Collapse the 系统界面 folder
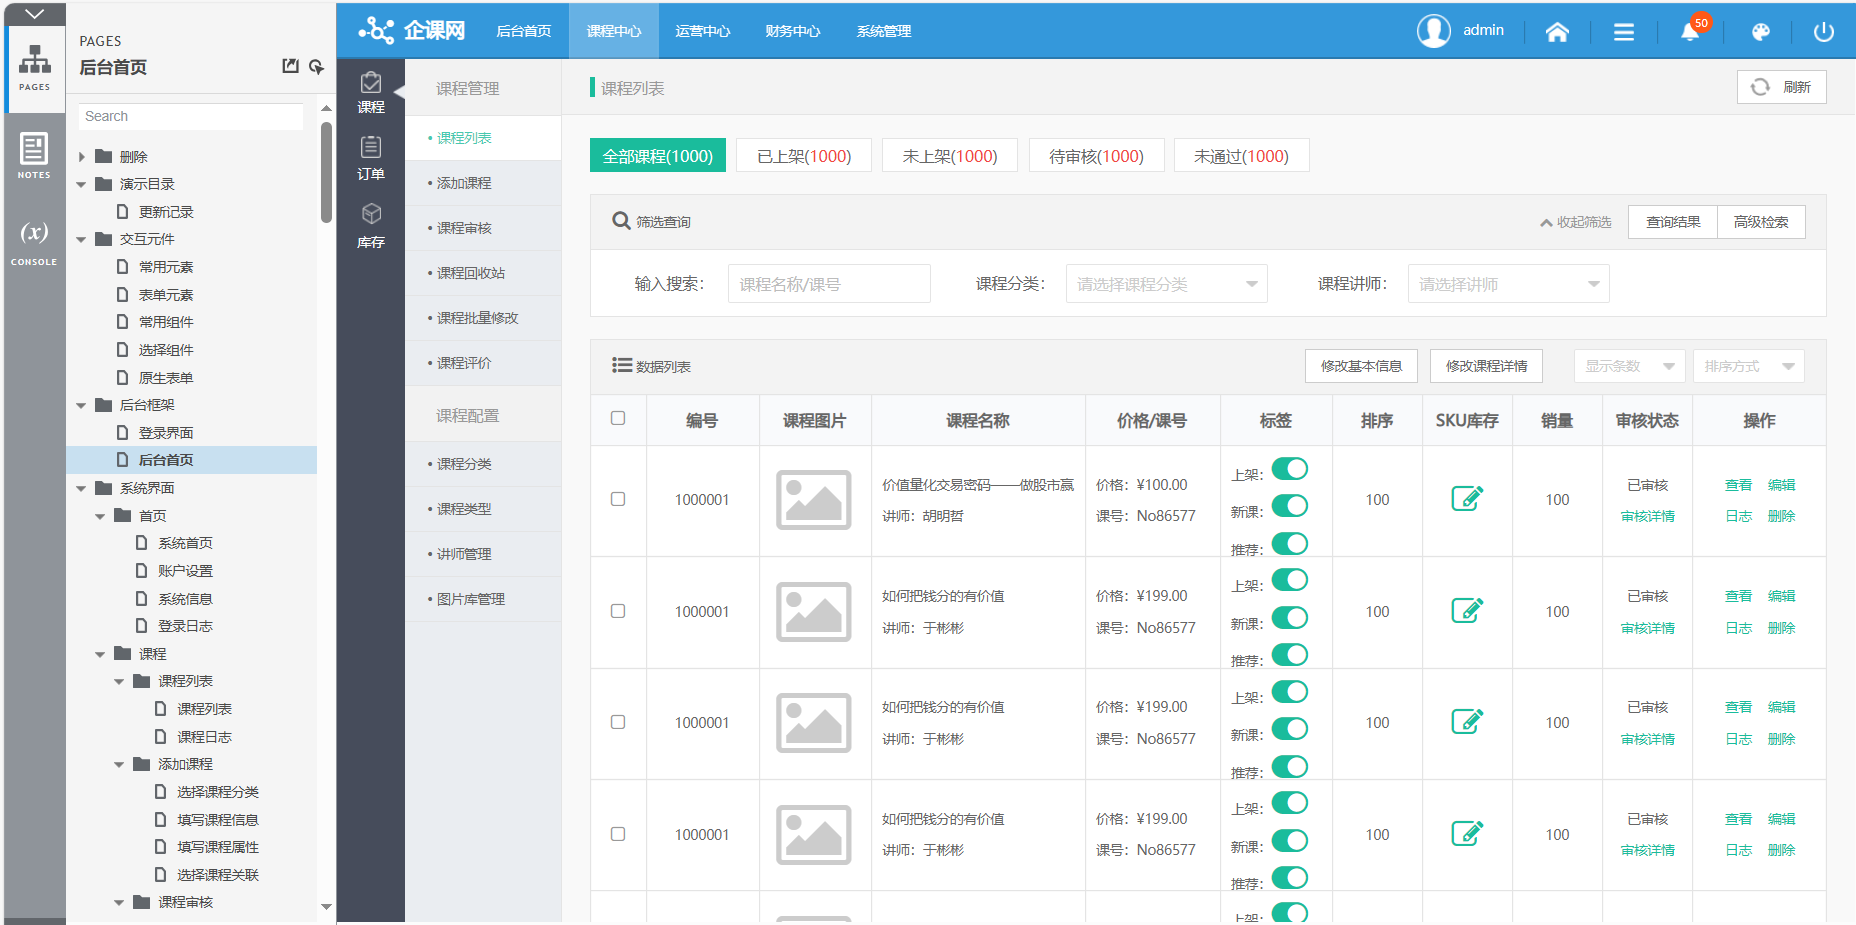 click(82, 488)
